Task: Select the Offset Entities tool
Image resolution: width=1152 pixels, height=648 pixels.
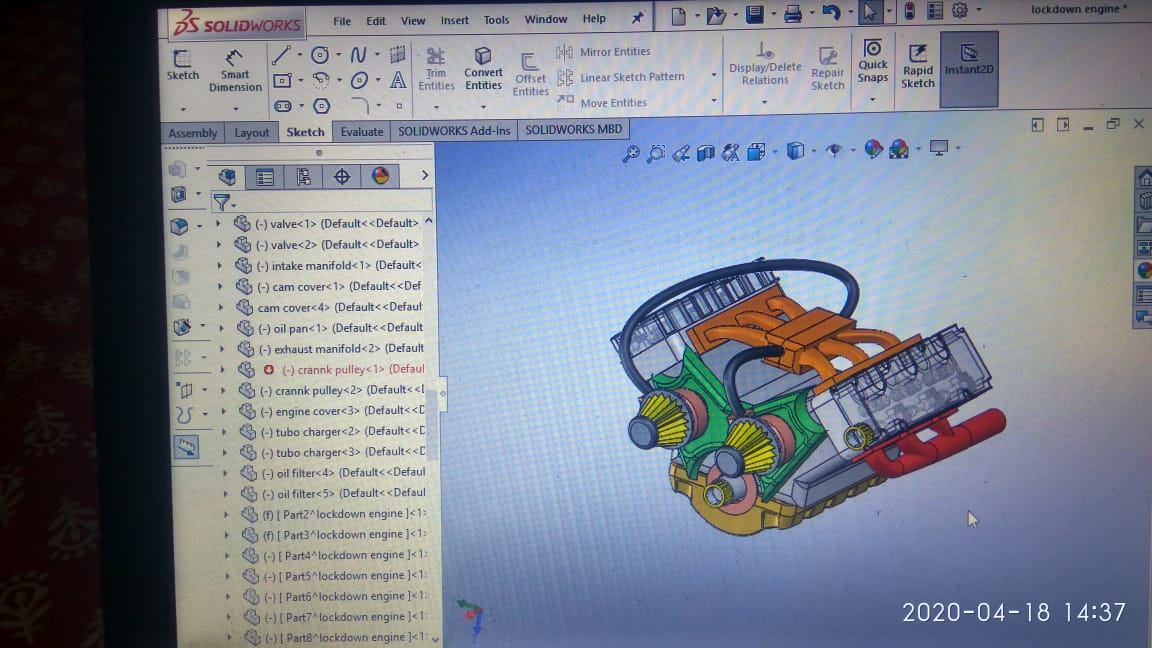Action: point(530,74)
